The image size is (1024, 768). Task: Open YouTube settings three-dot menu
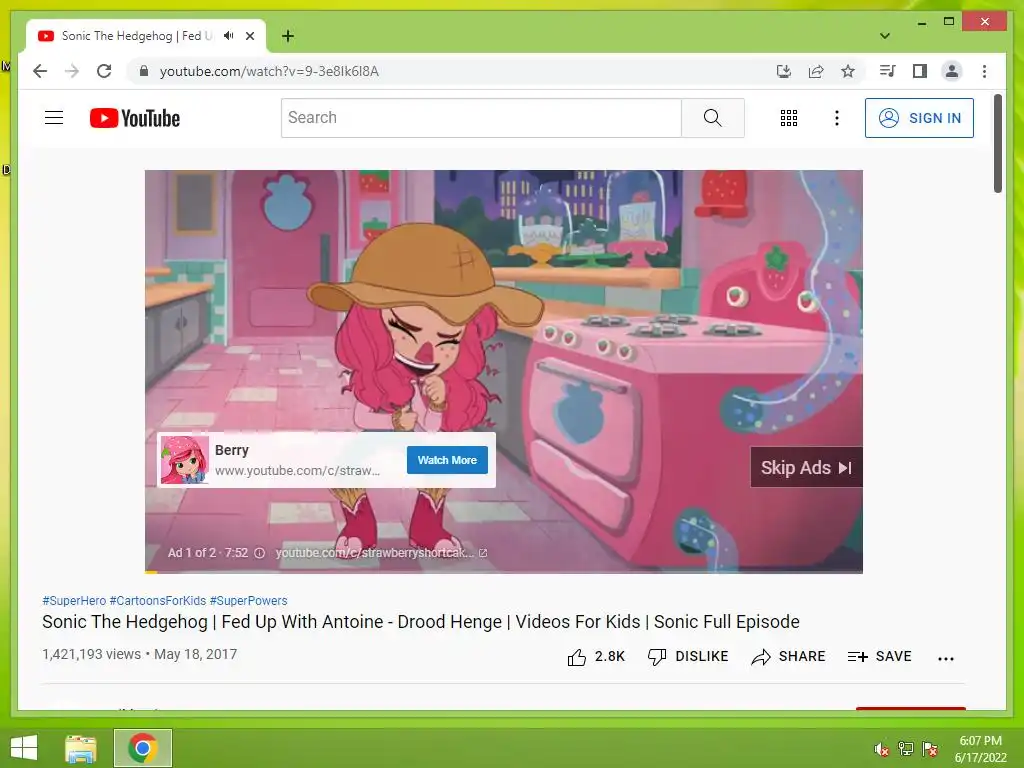pyautogui.click(x=837, y=118)
